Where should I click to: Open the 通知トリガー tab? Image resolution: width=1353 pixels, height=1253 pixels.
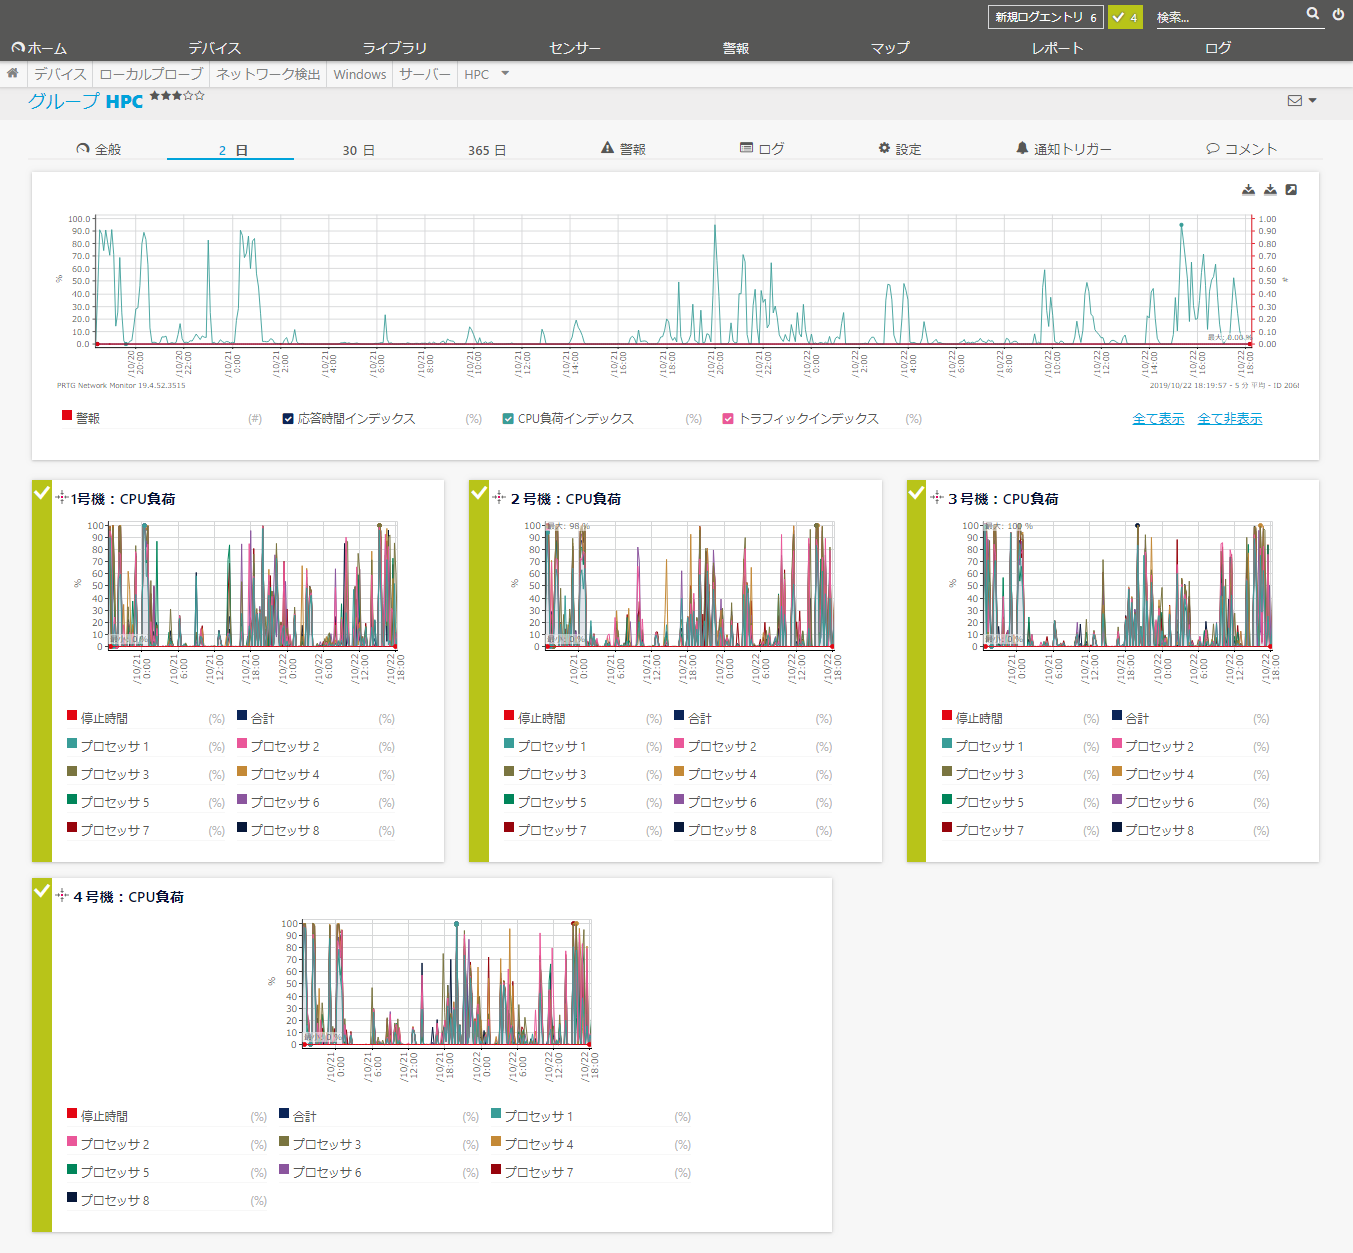[1063, 149]
